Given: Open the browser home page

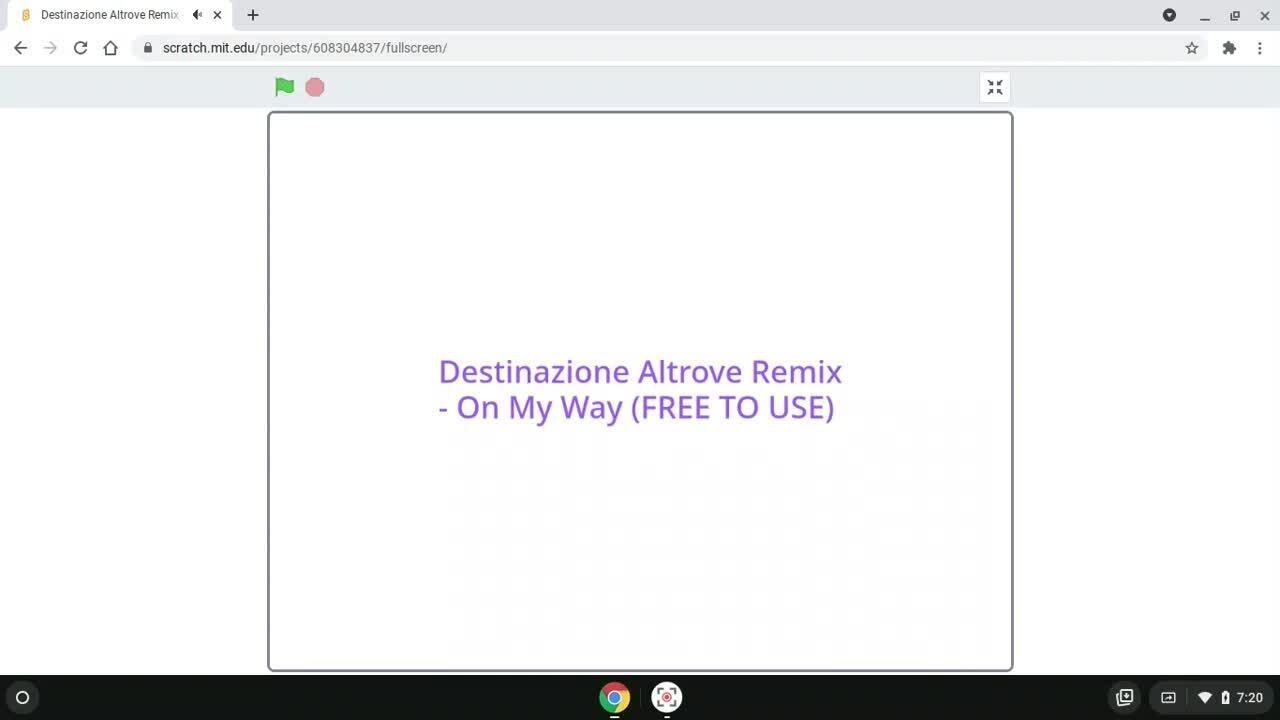Looking at the screenshot, I should click(x=110, y=48).
